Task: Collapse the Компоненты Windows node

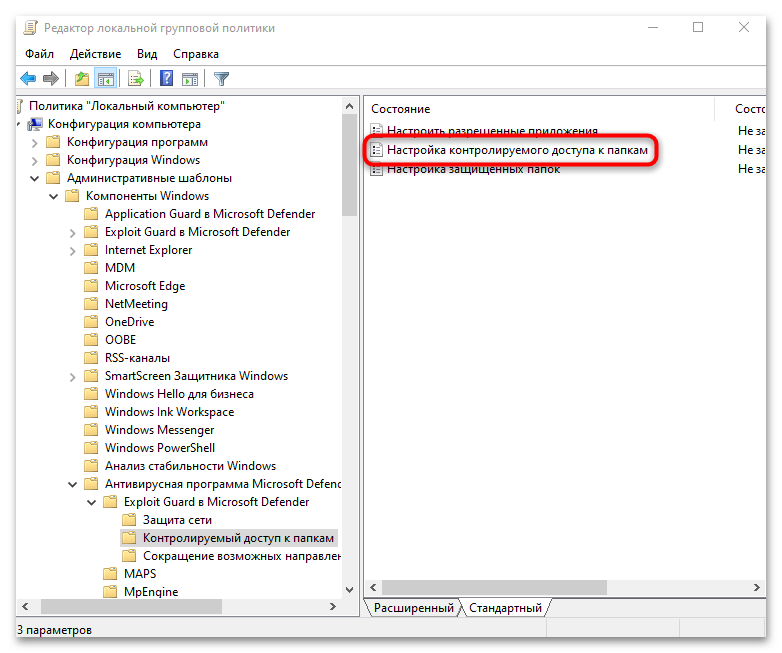Action: (53, 197)
